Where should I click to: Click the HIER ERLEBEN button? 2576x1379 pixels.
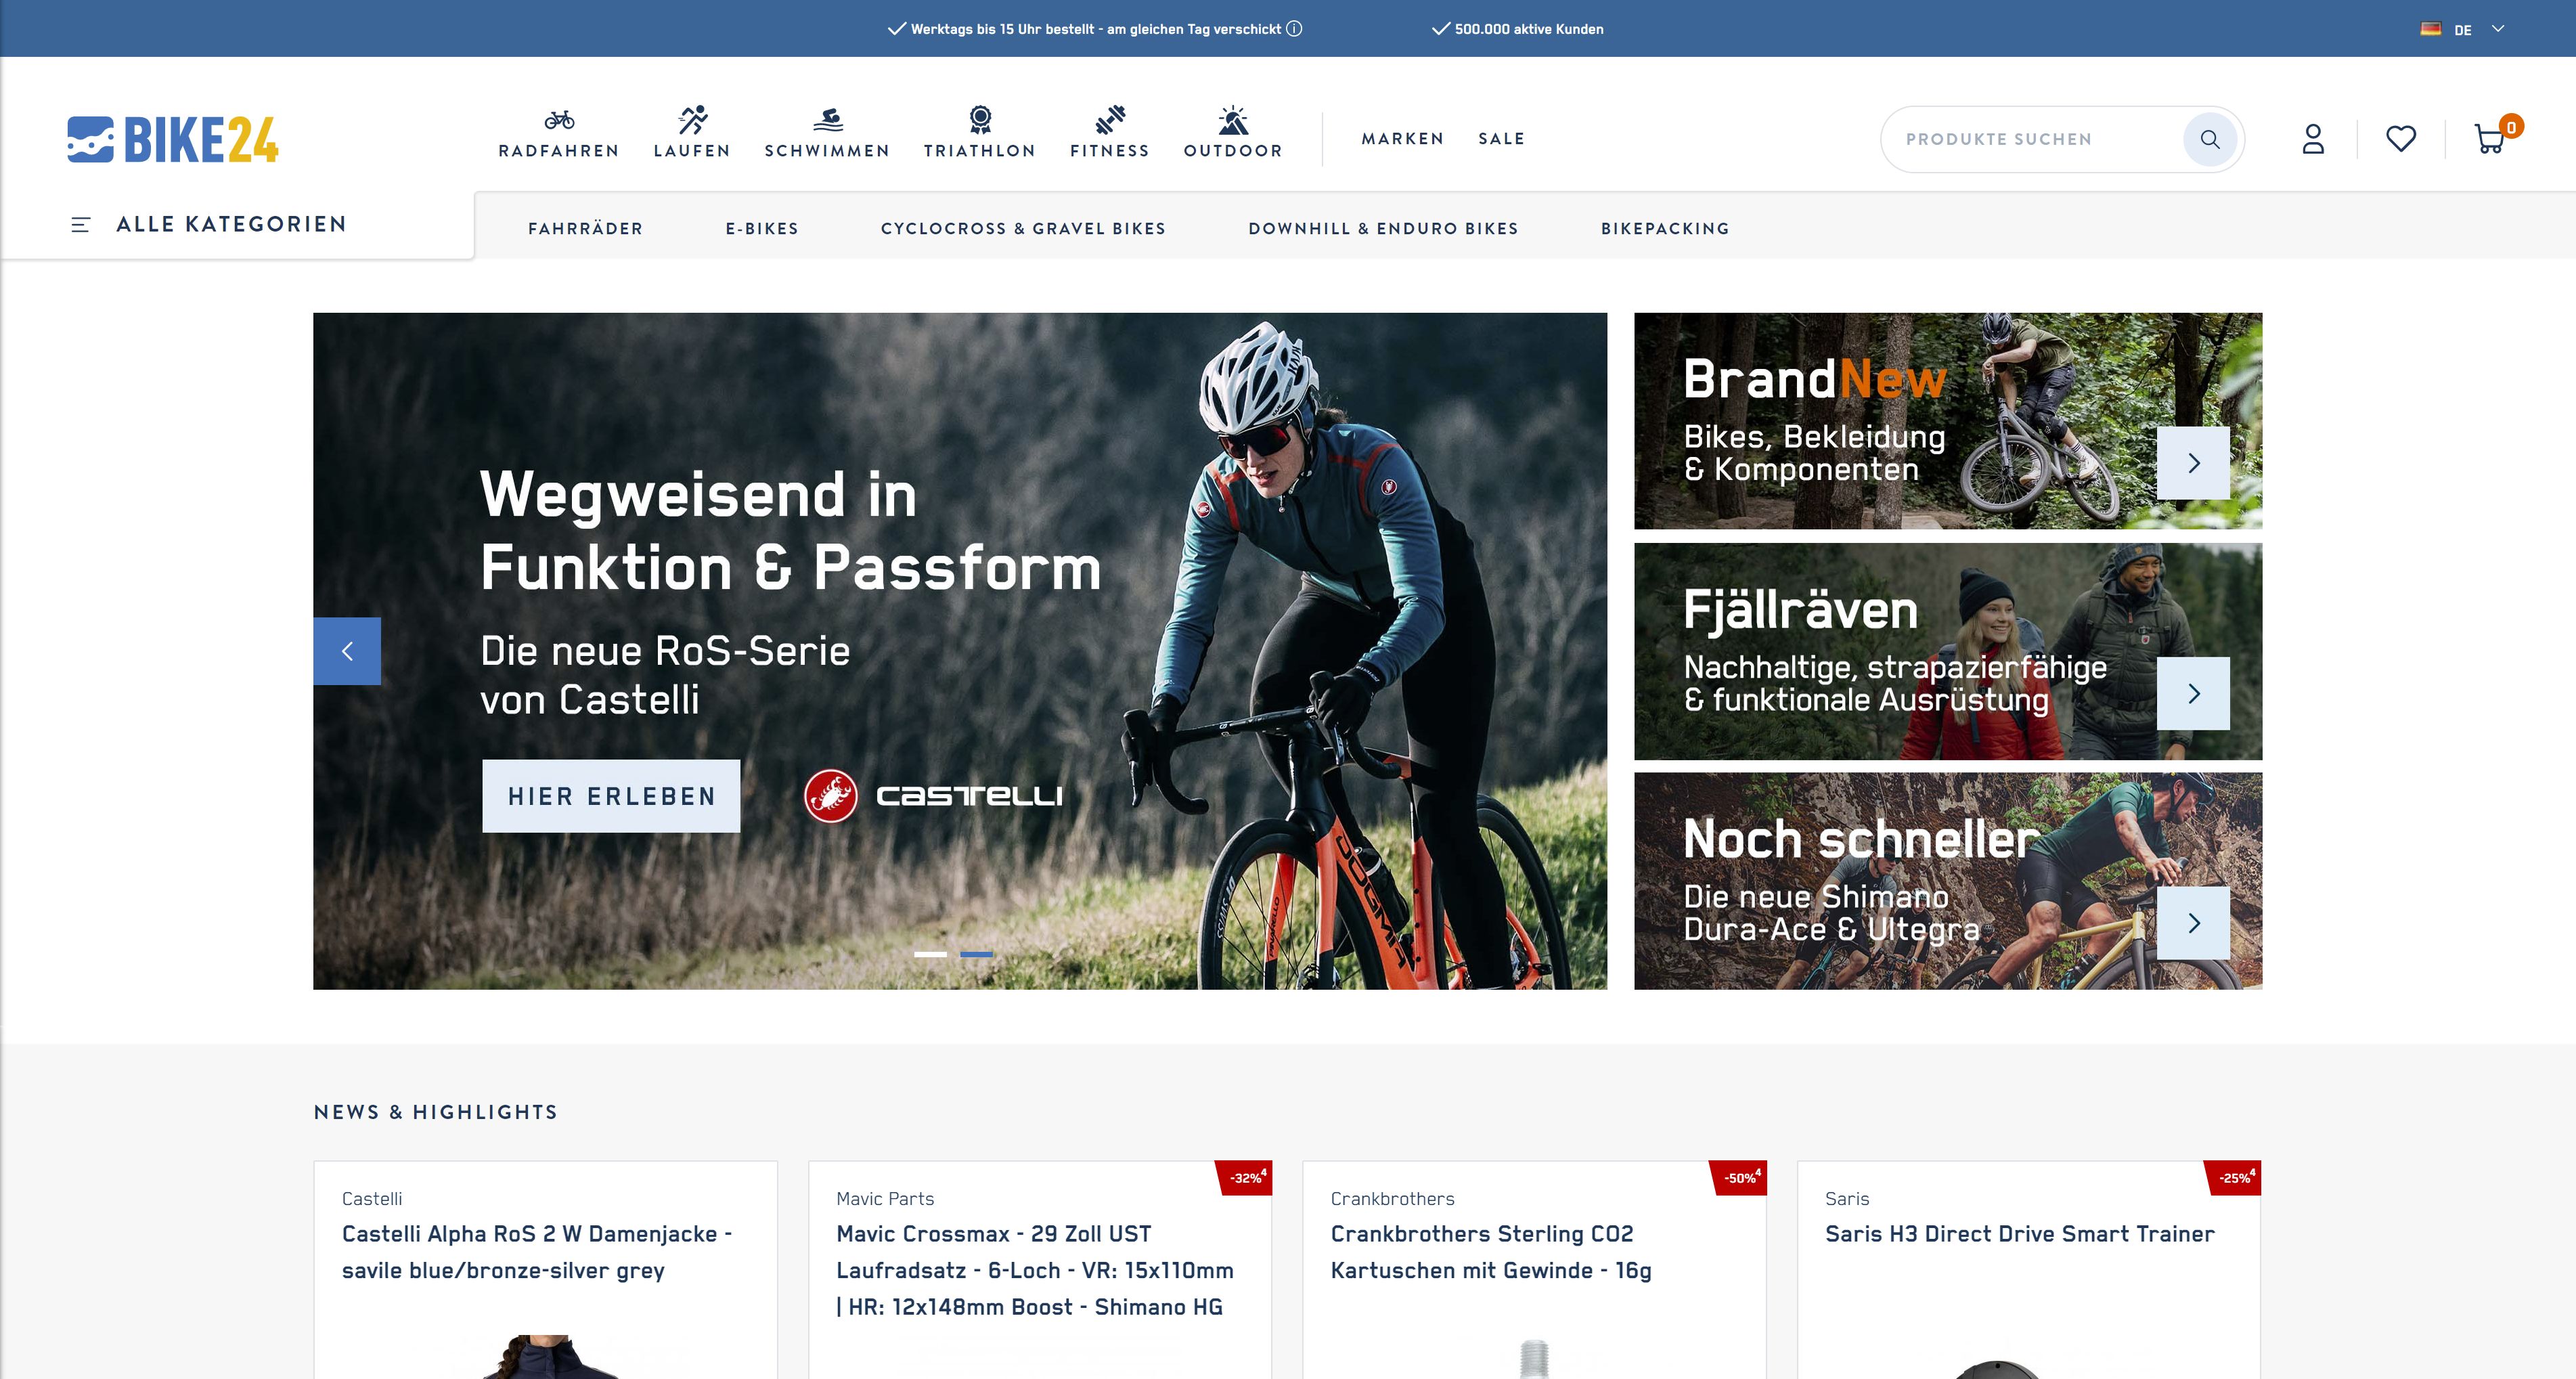(611, 795)
